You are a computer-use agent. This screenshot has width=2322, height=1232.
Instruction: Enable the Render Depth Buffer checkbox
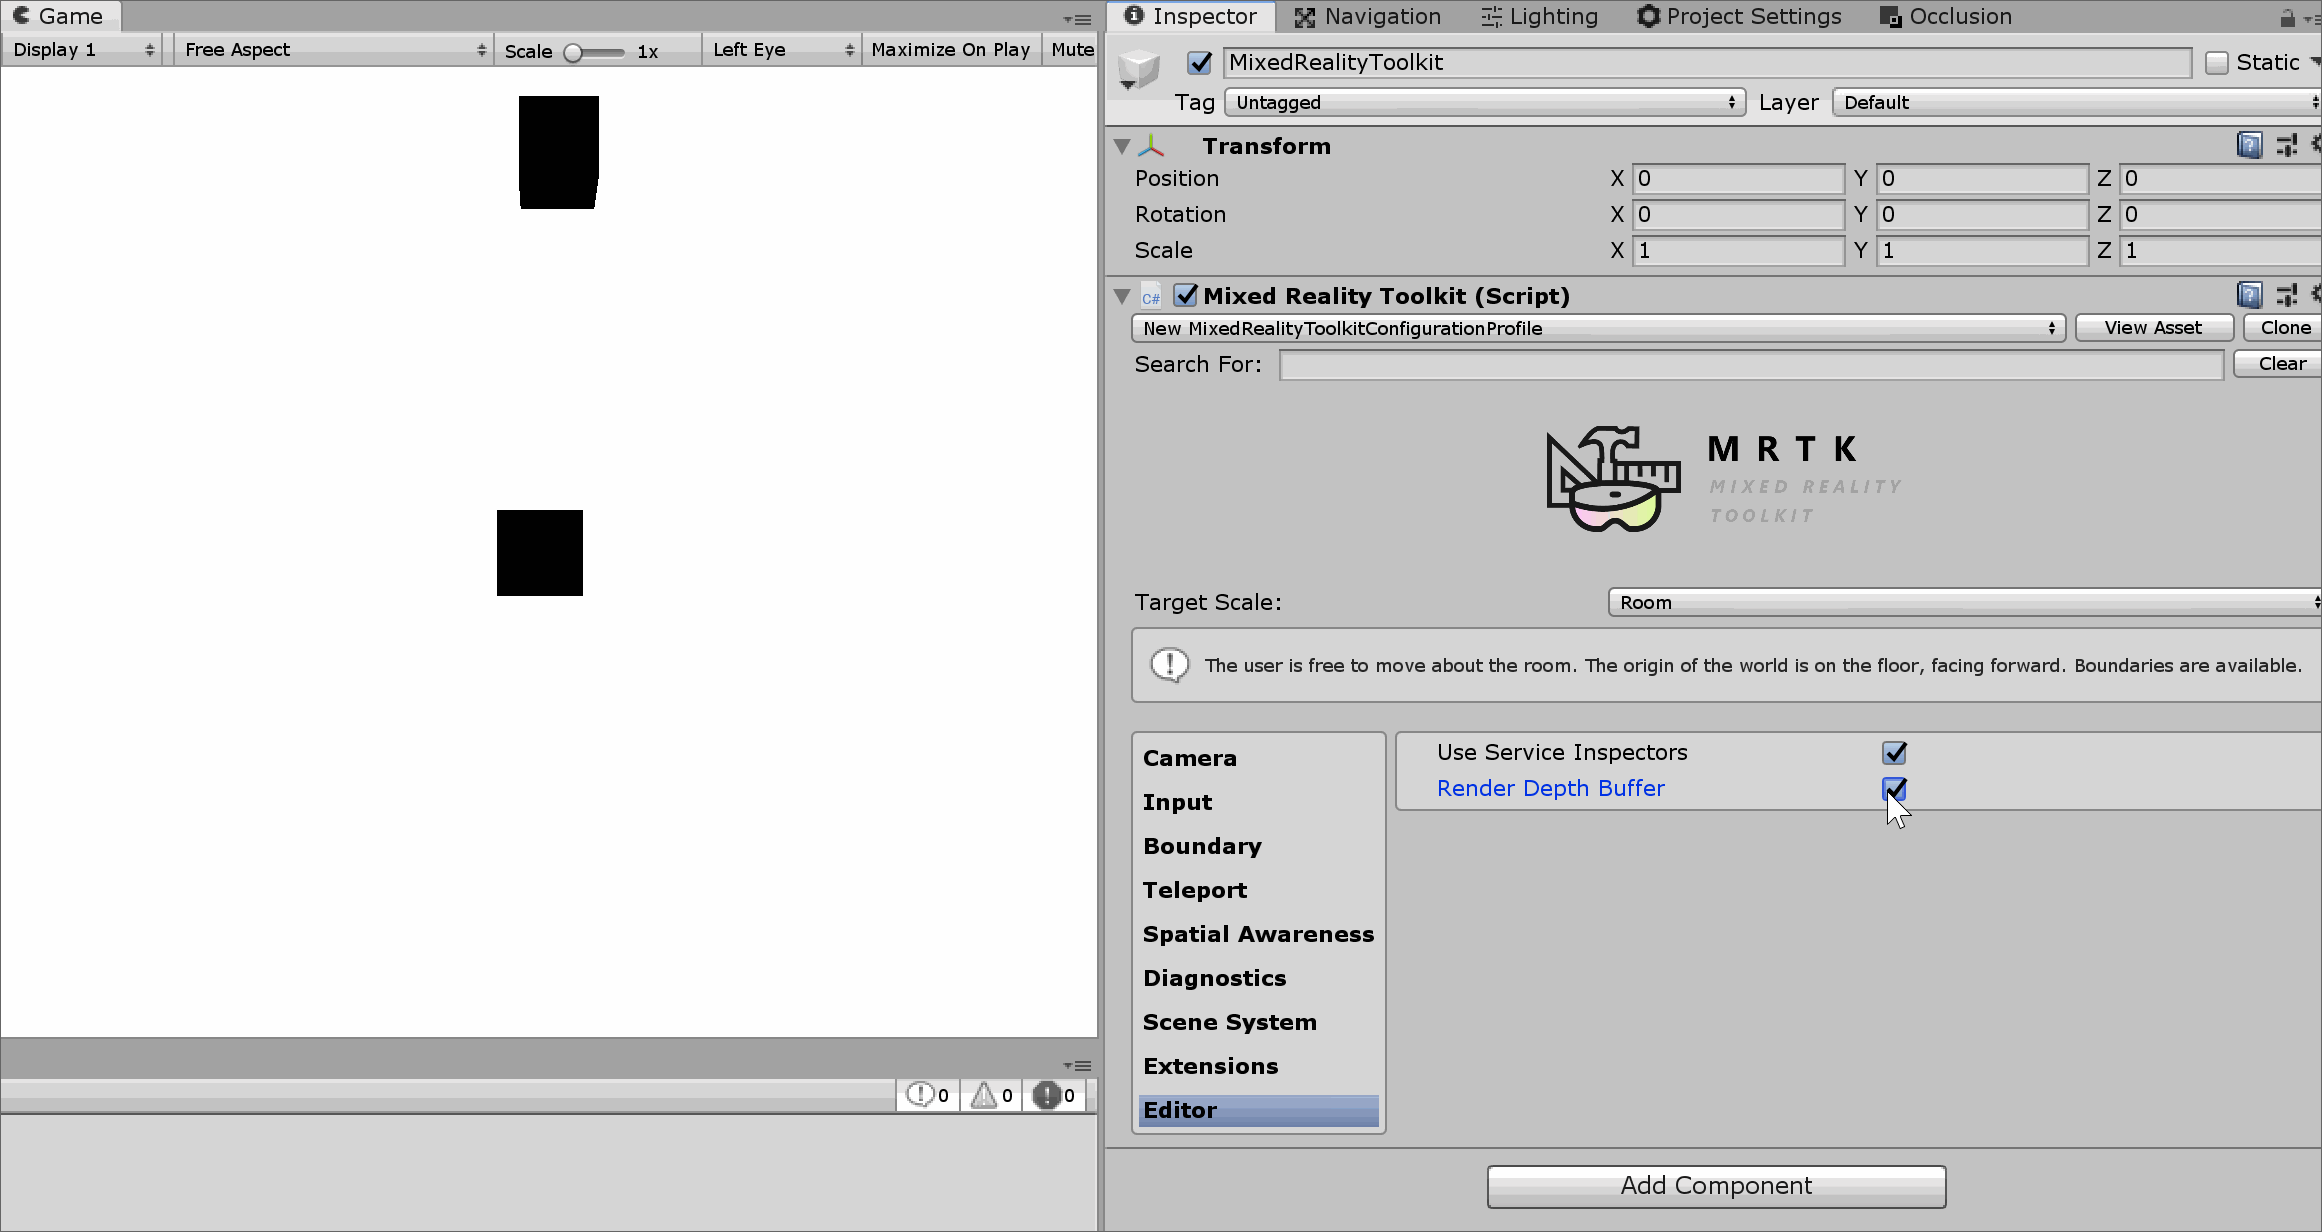pos(1892,788)
